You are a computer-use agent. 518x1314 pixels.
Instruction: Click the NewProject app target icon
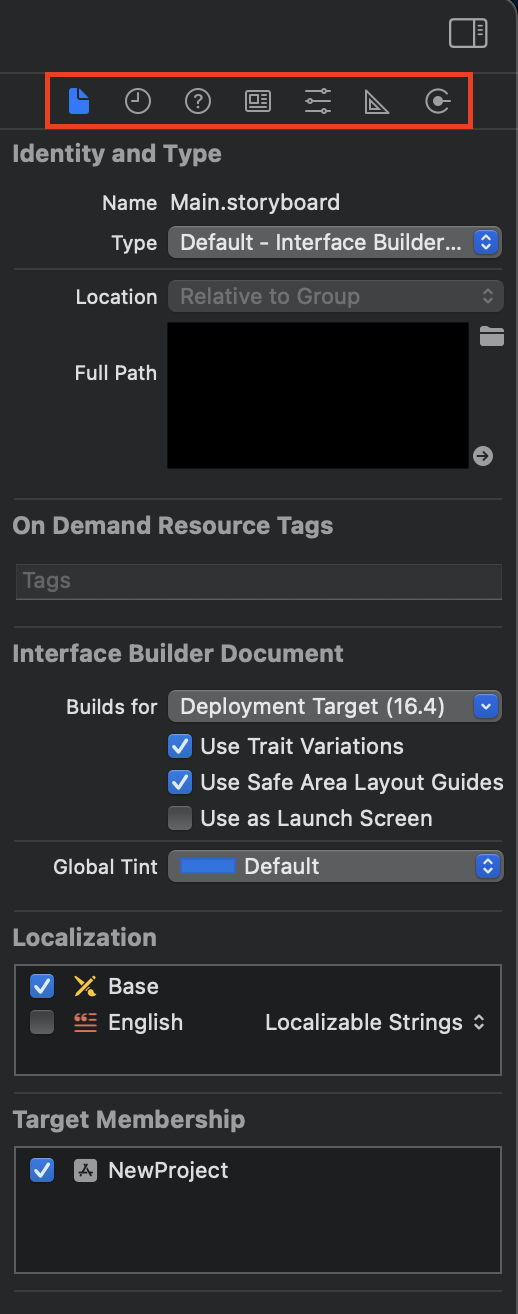(85, 1170)
